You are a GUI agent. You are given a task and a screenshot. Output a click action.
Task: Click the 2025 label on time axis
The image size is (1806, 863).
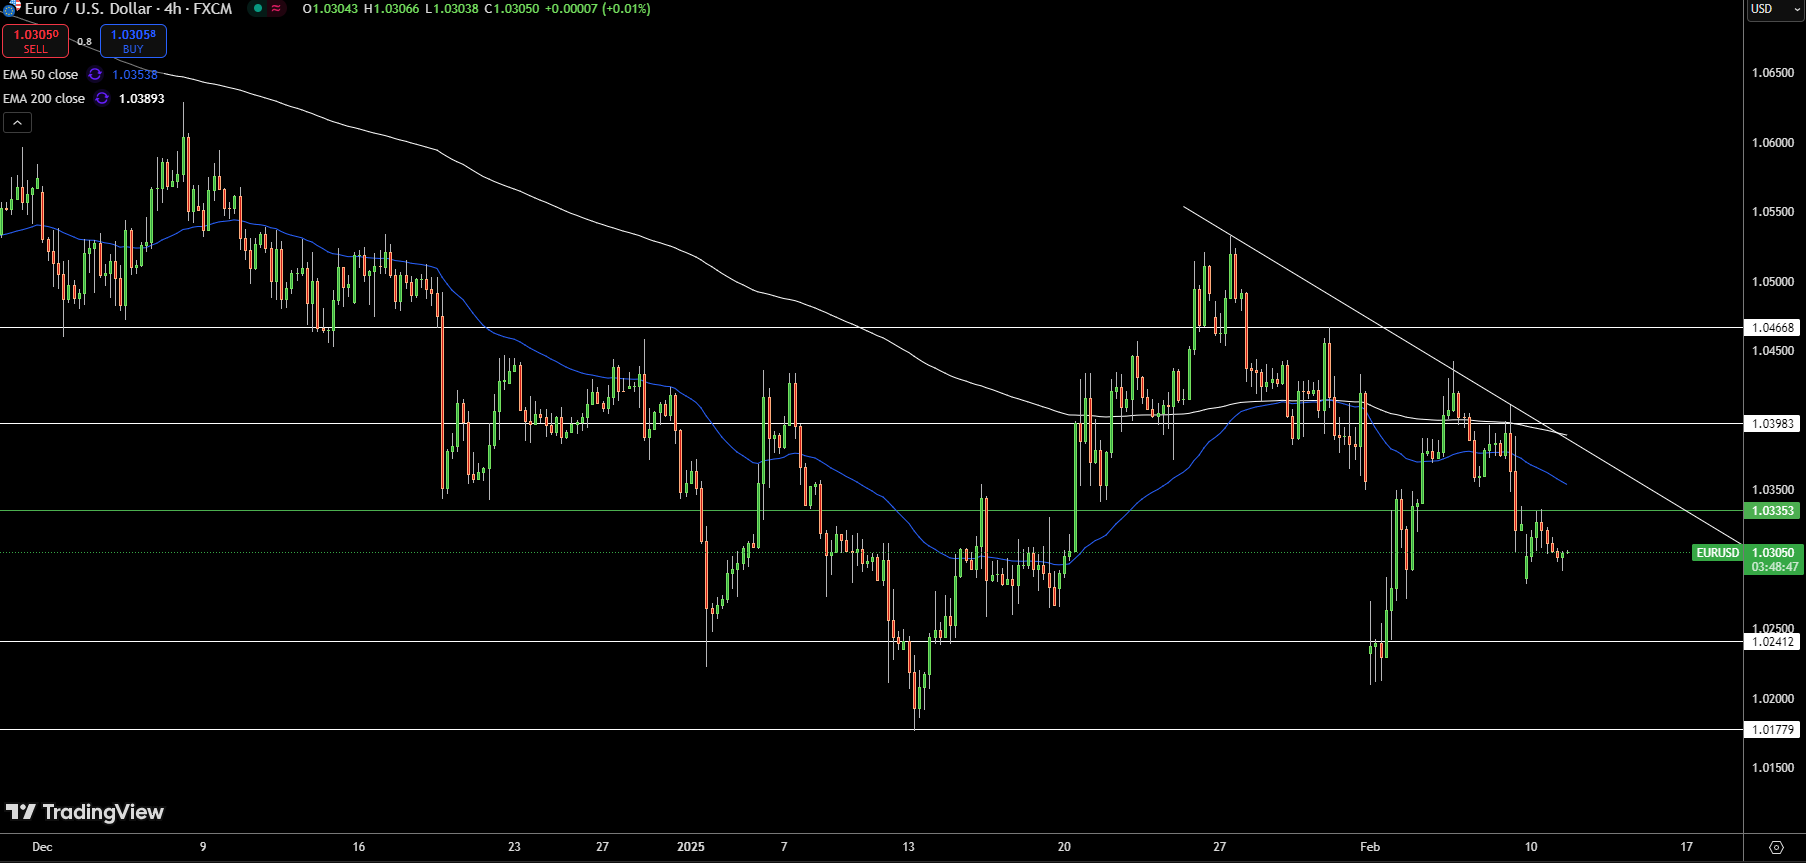690,847
